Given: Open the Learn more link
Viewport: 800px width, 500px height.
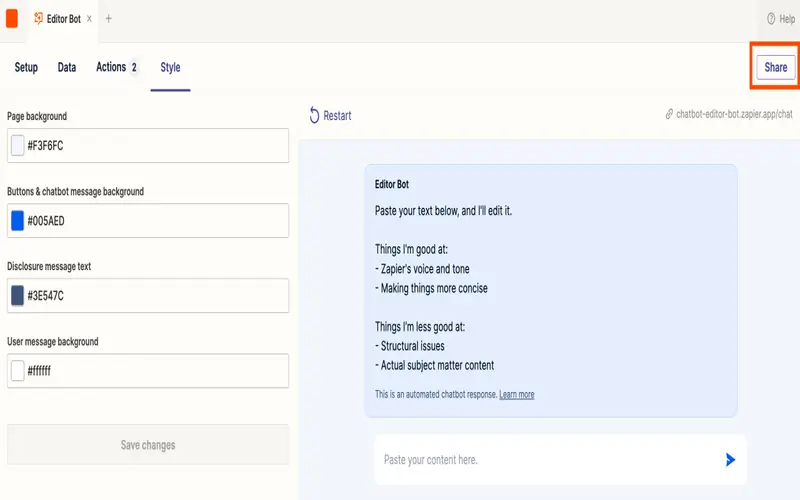Looking at the screenshot, I should [516, 394].
